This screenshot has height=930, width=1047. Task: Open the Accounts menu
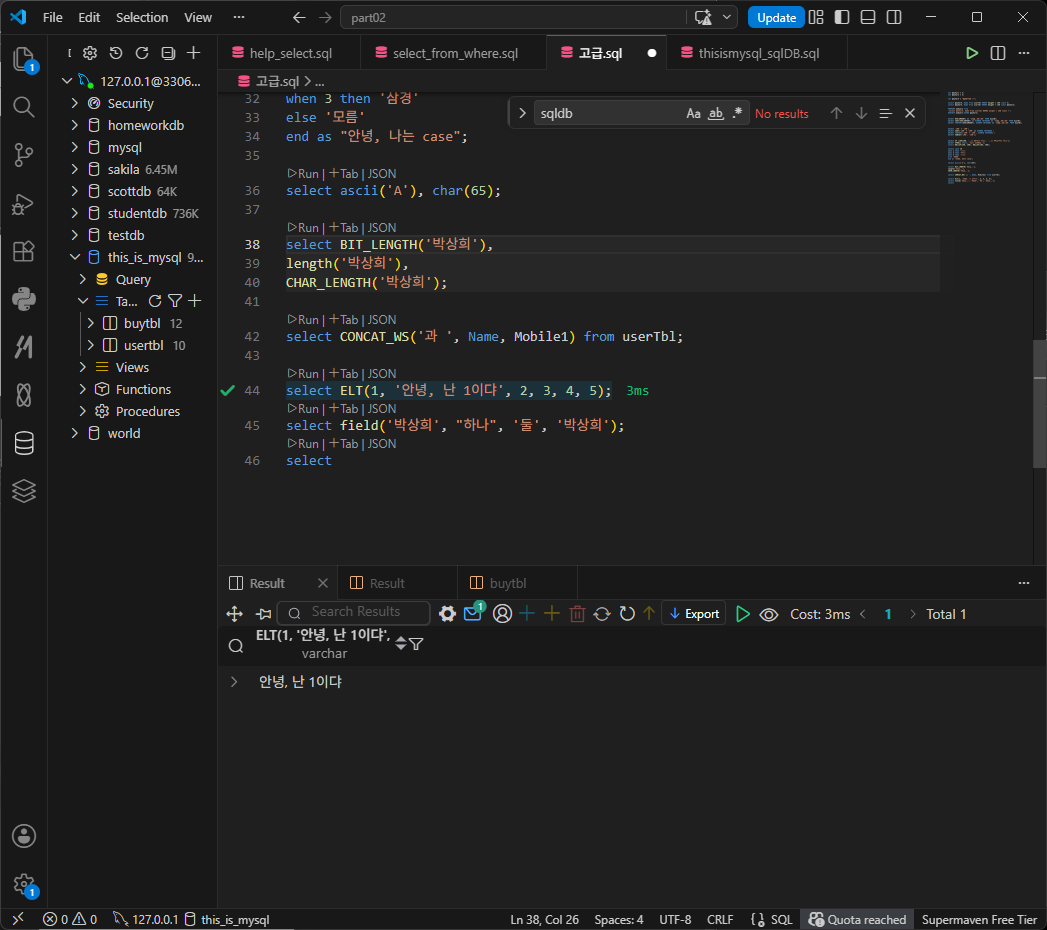click(24, 836)
